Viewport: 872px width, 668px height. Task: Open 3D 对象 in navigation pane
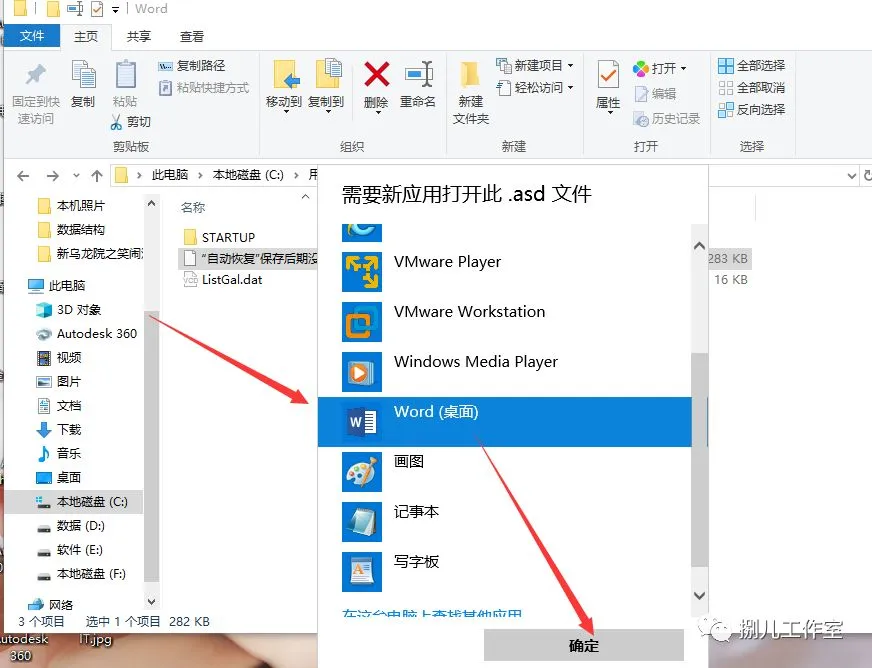68,310
